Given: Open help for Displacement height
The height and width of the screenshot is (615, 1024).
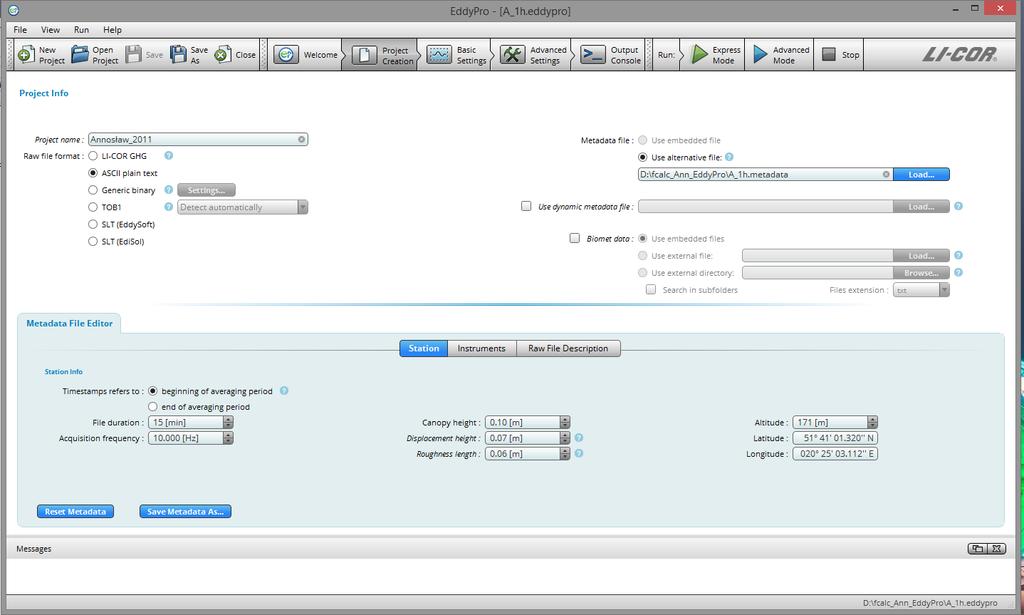Looking at the screenshot, I should [579, 437].
